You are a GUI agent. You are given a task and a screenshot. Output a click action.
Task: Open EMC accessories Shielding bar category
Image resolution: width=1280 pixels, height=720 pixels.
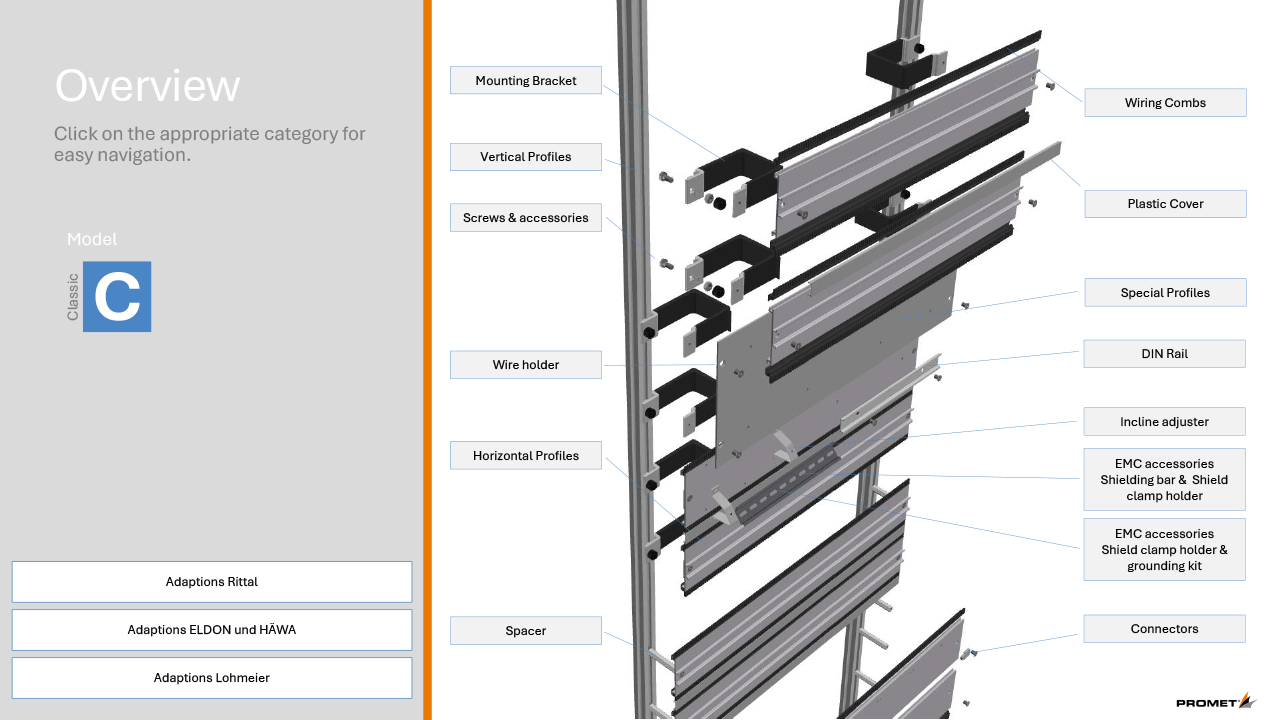[x=1164, y=480]
